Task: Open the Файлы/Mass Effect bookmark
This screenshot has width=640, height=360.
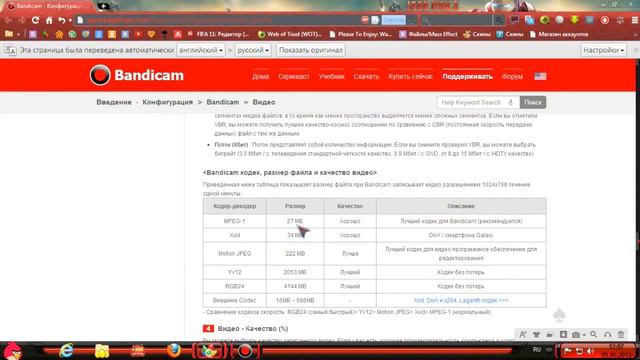Action: (428, 34)
